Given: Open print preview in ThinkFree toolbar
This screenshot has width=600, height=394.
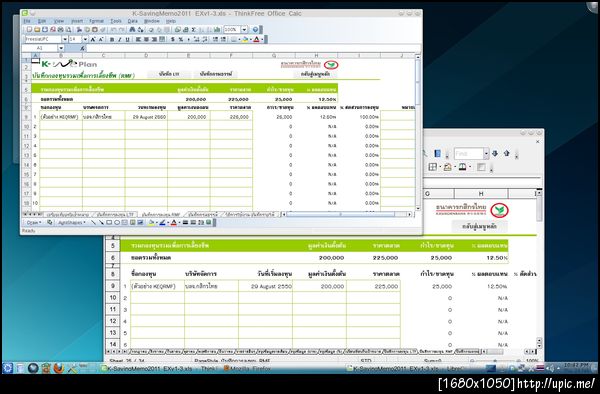Looking at the screenshot, I should [x=68, y=29].
